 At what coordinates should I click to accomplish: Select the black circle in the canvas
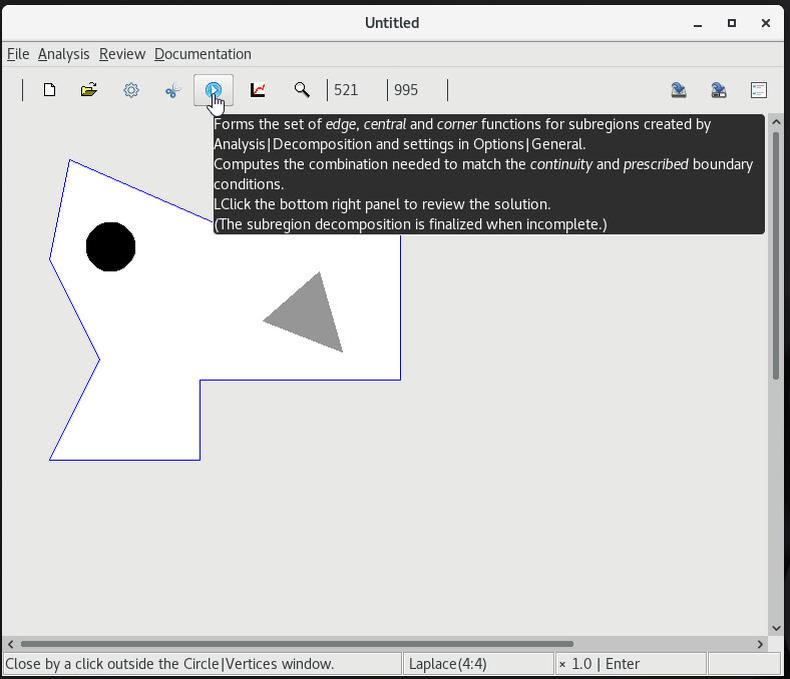(x=110, y=246)
